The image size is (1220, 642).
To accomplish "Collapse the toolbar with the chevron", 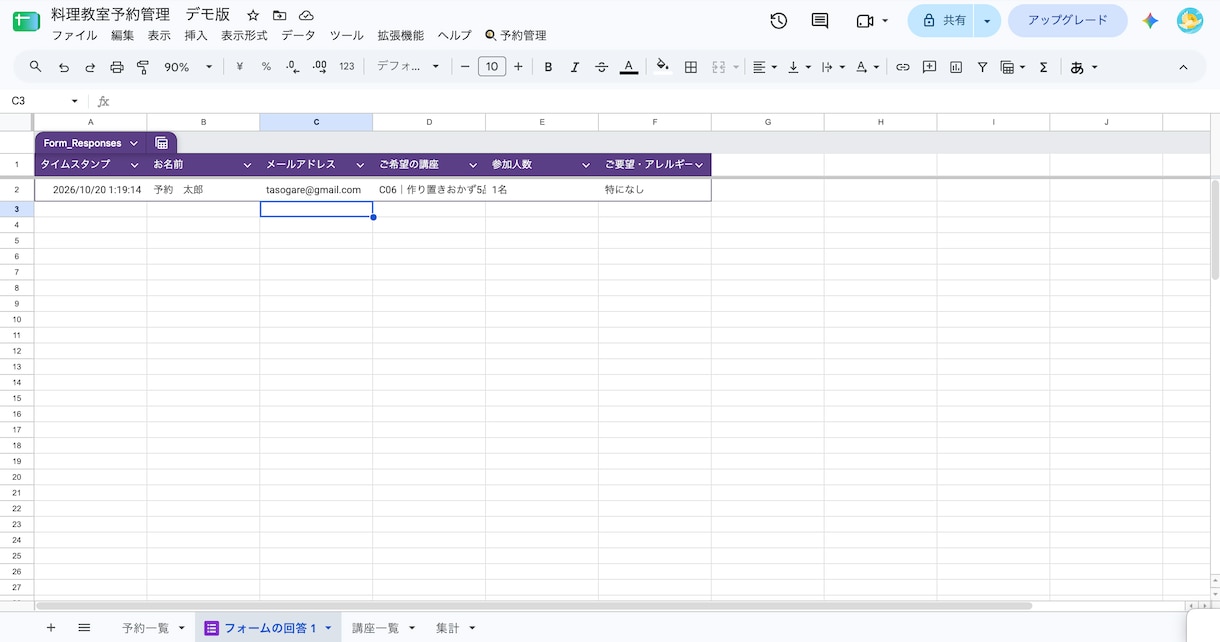I will (1183, 67).
